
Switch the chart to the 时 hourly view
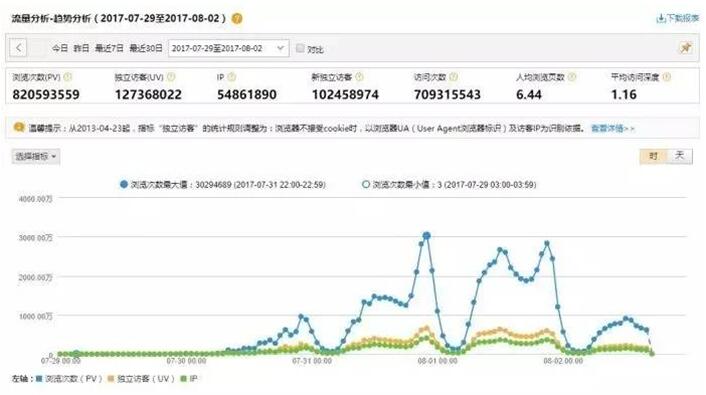(x=653, y=156)
